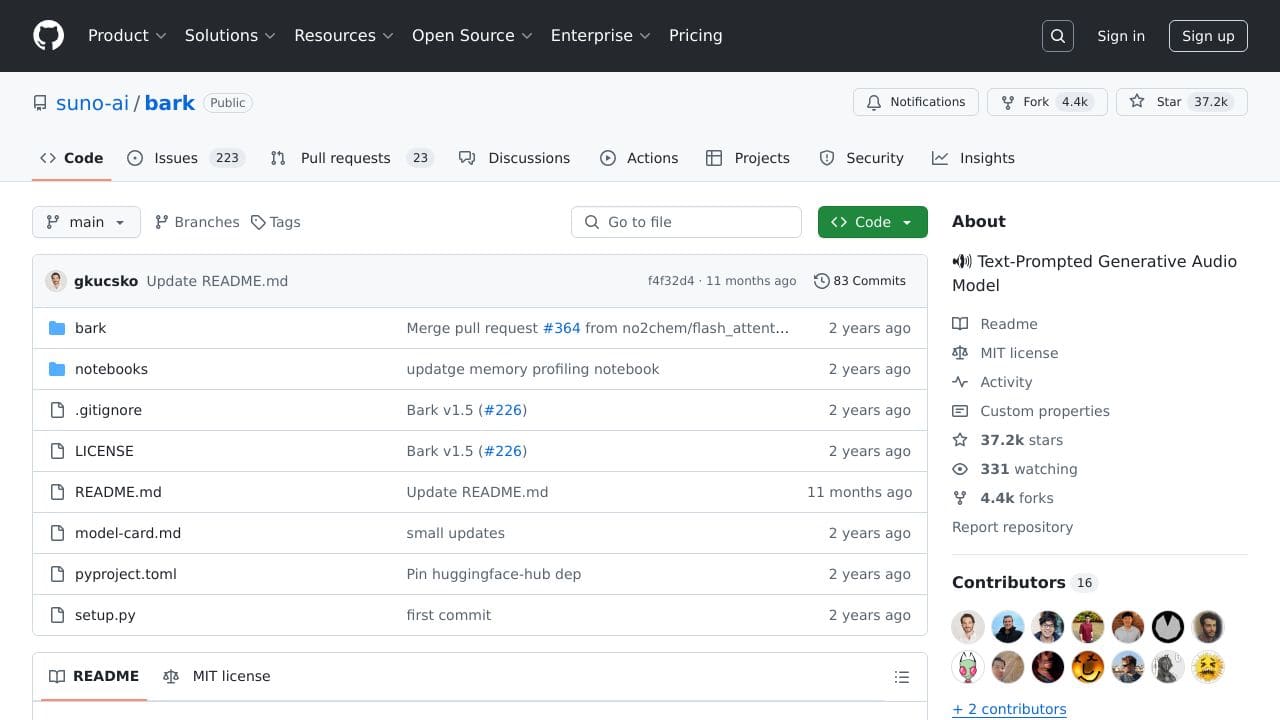Click the gkucsko avatar in commit row
Image resolution: width=1280 pixels, height=720 pixels.
tap(56, 281)
